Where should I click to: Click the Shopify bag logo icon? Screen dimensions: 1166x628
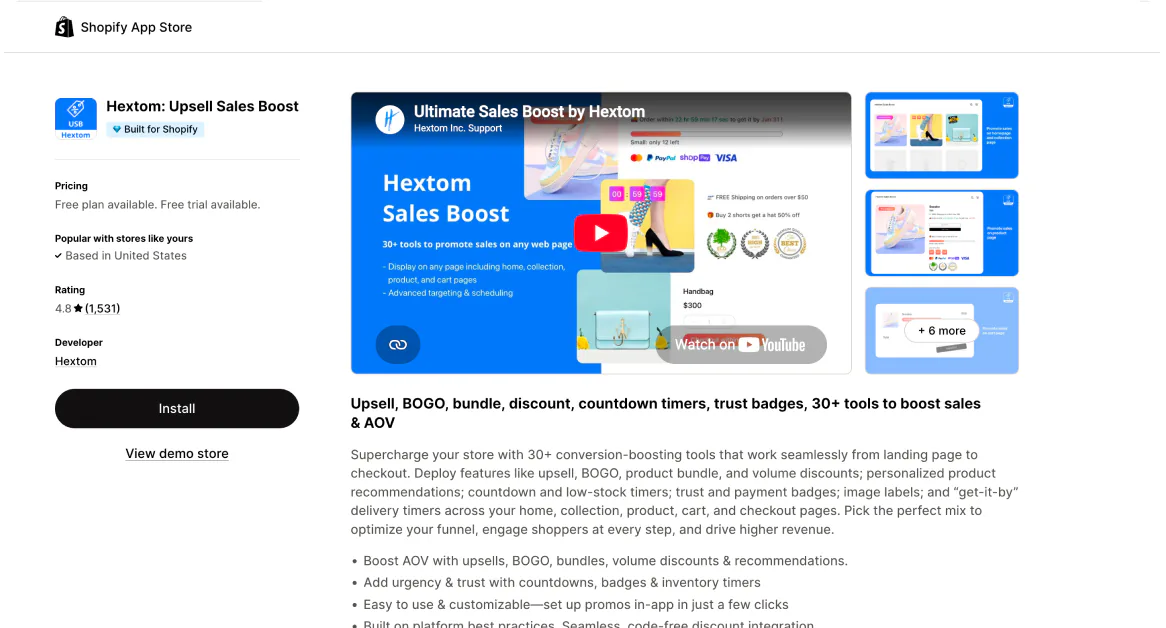click(64, 27)
